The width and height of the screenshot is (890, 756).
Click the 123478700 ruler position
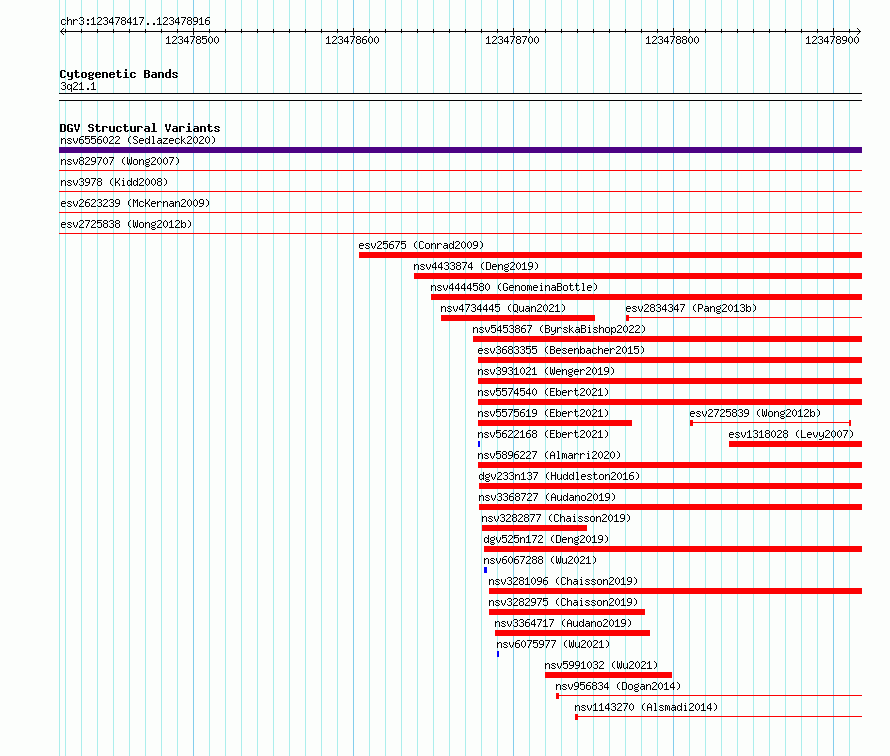[512, 40]
